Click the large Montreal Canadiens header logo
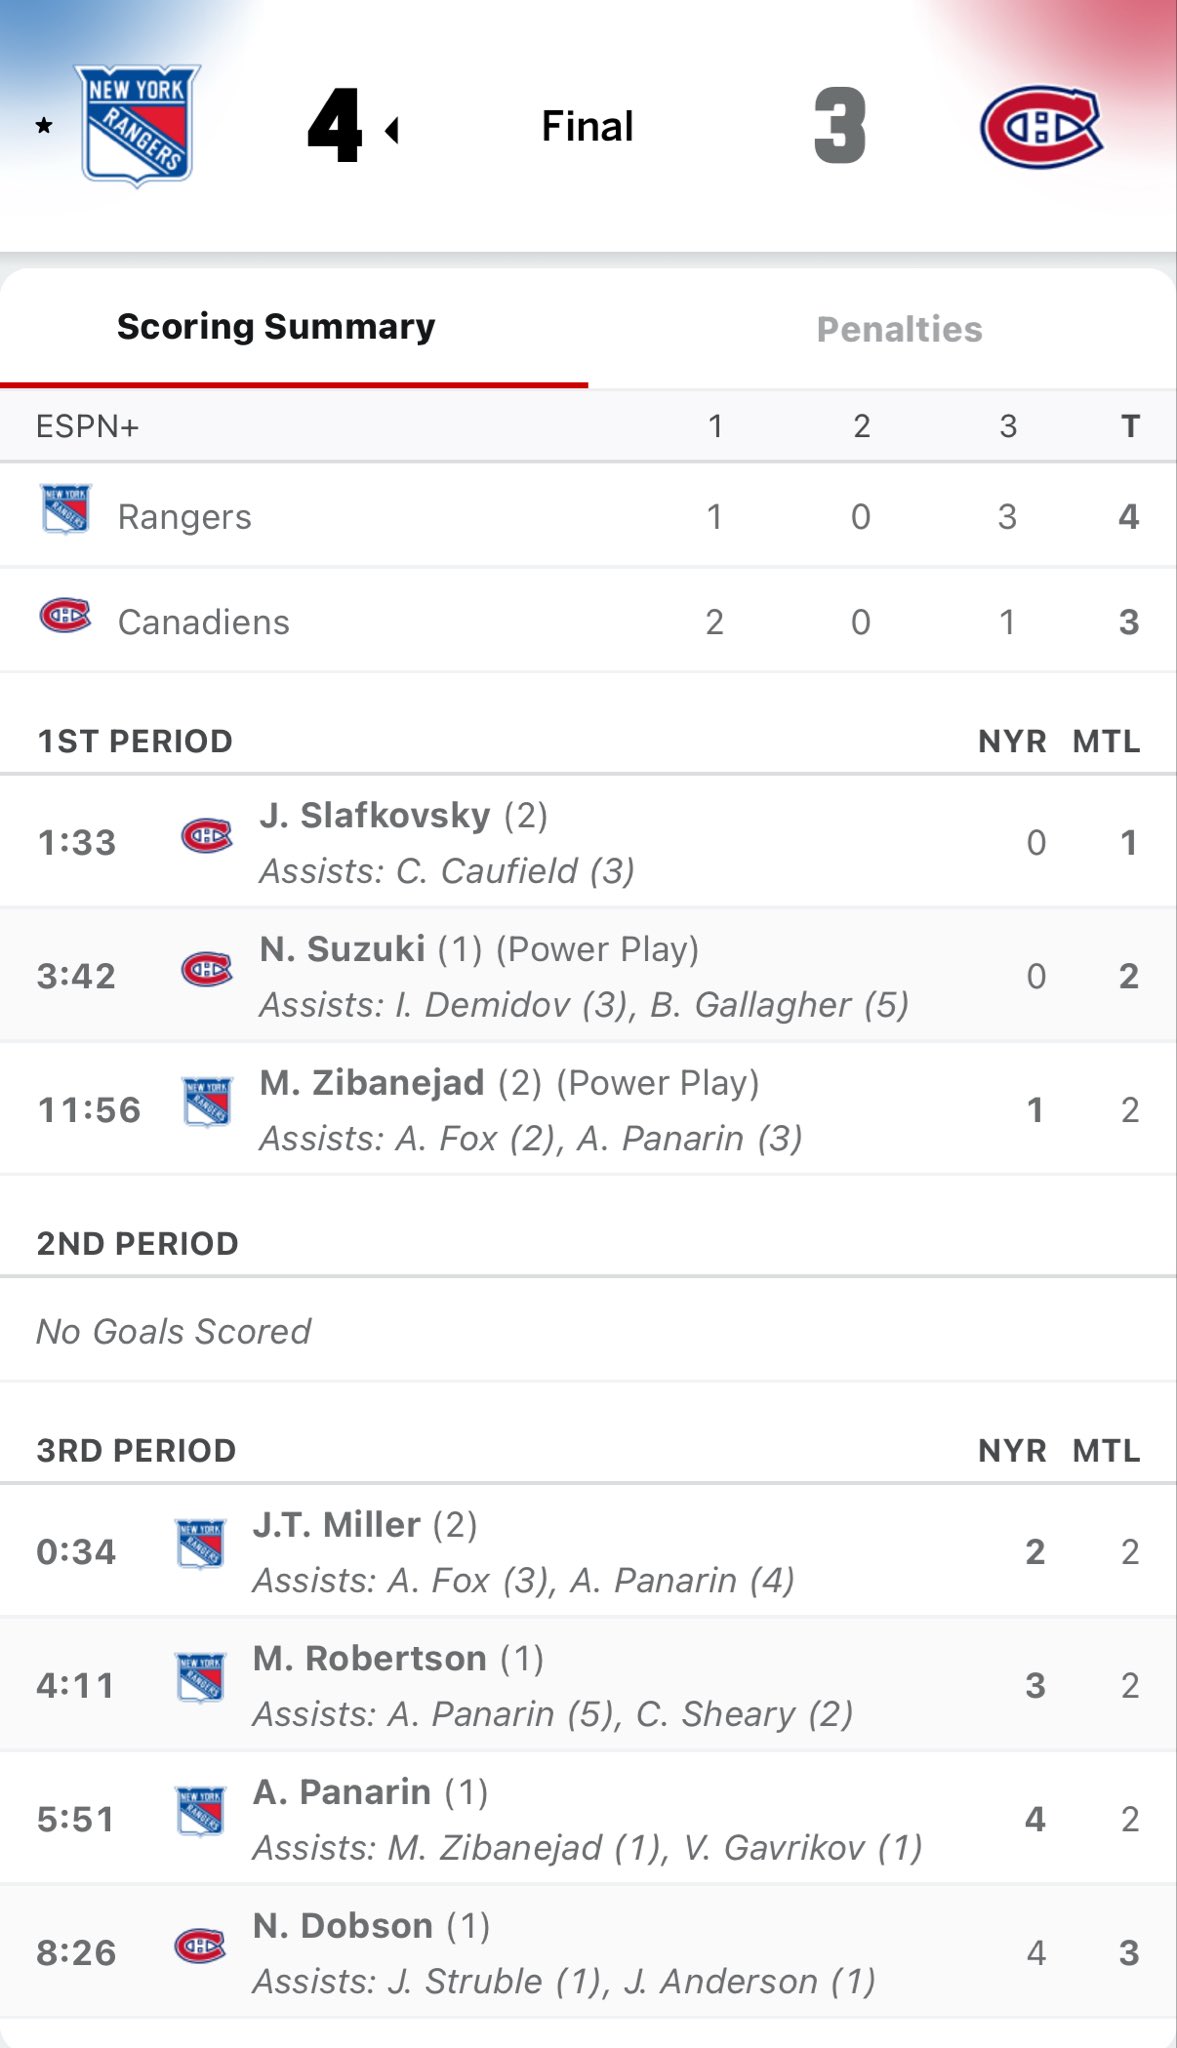This screenshot has height=2048, width=1177. pos(1041,127)
